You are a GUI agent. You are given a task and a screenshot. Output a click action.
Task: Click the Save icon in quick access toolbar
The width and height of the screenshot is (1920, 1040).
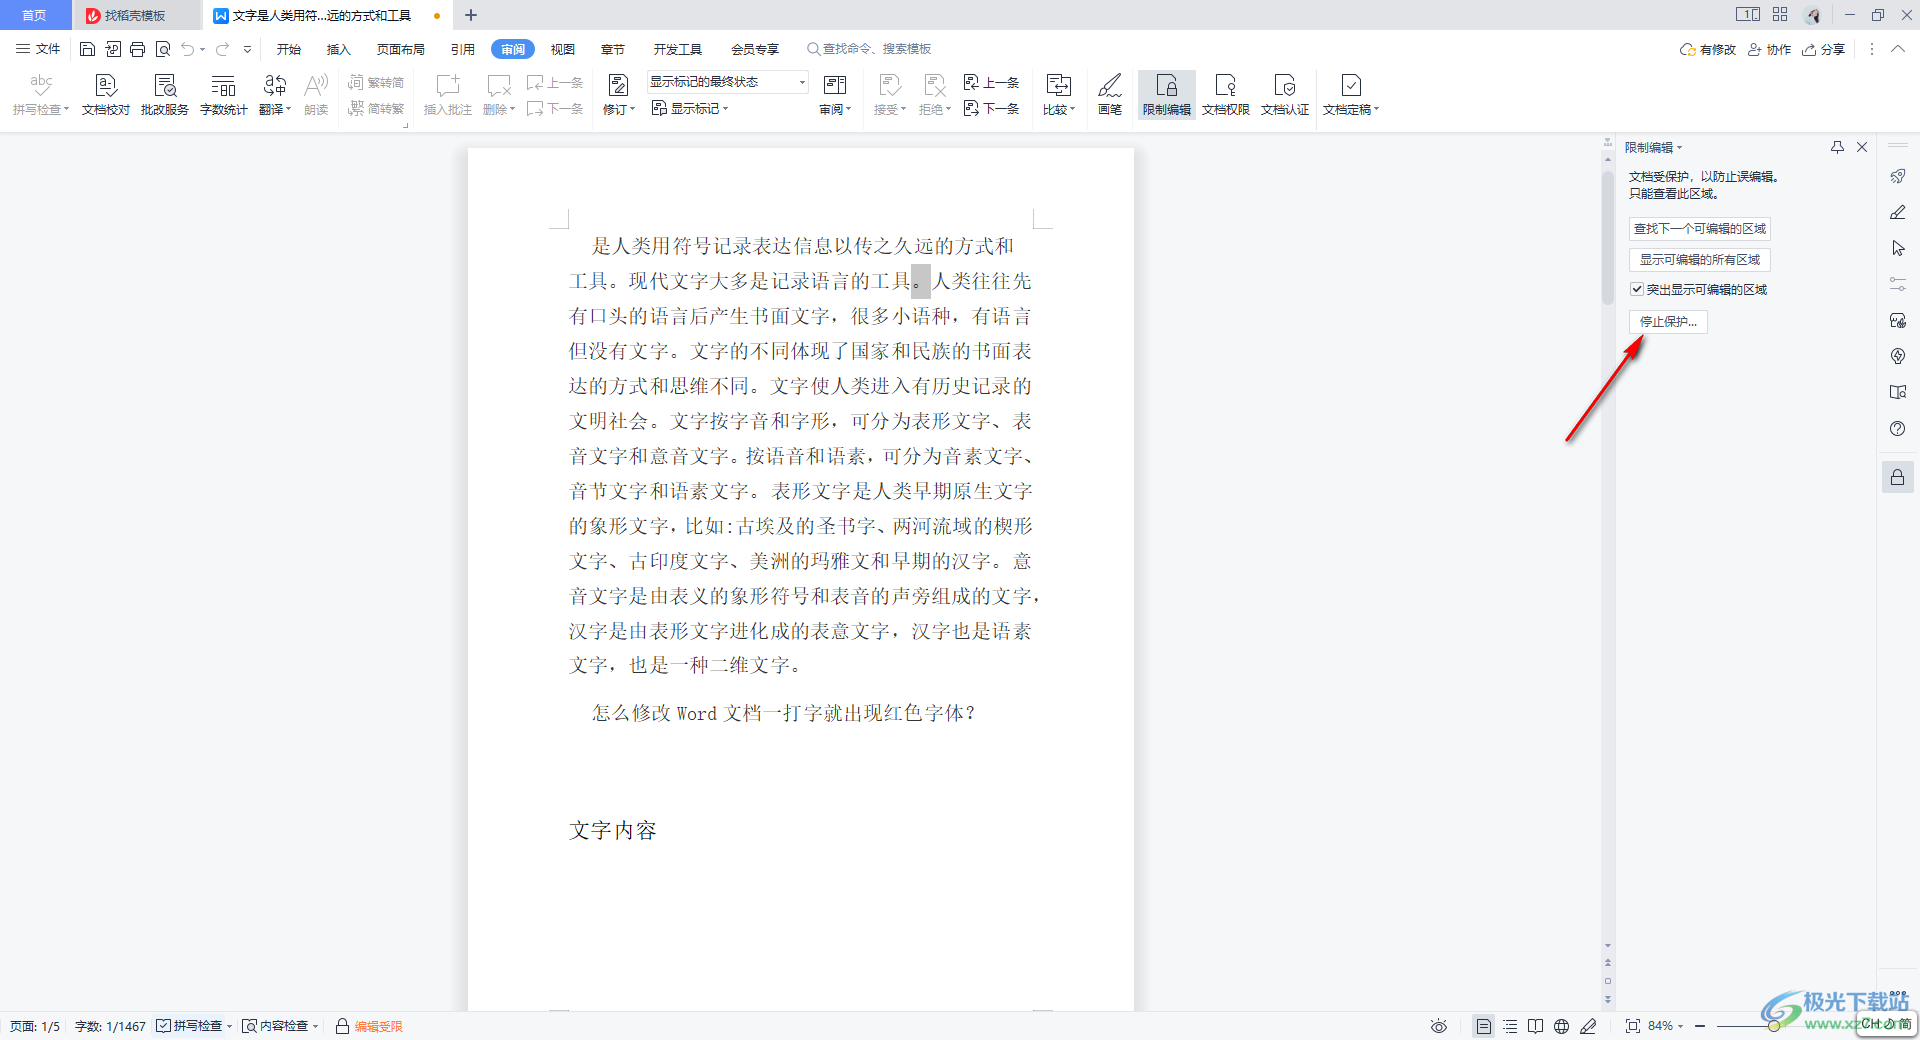(x=87, y=49)
